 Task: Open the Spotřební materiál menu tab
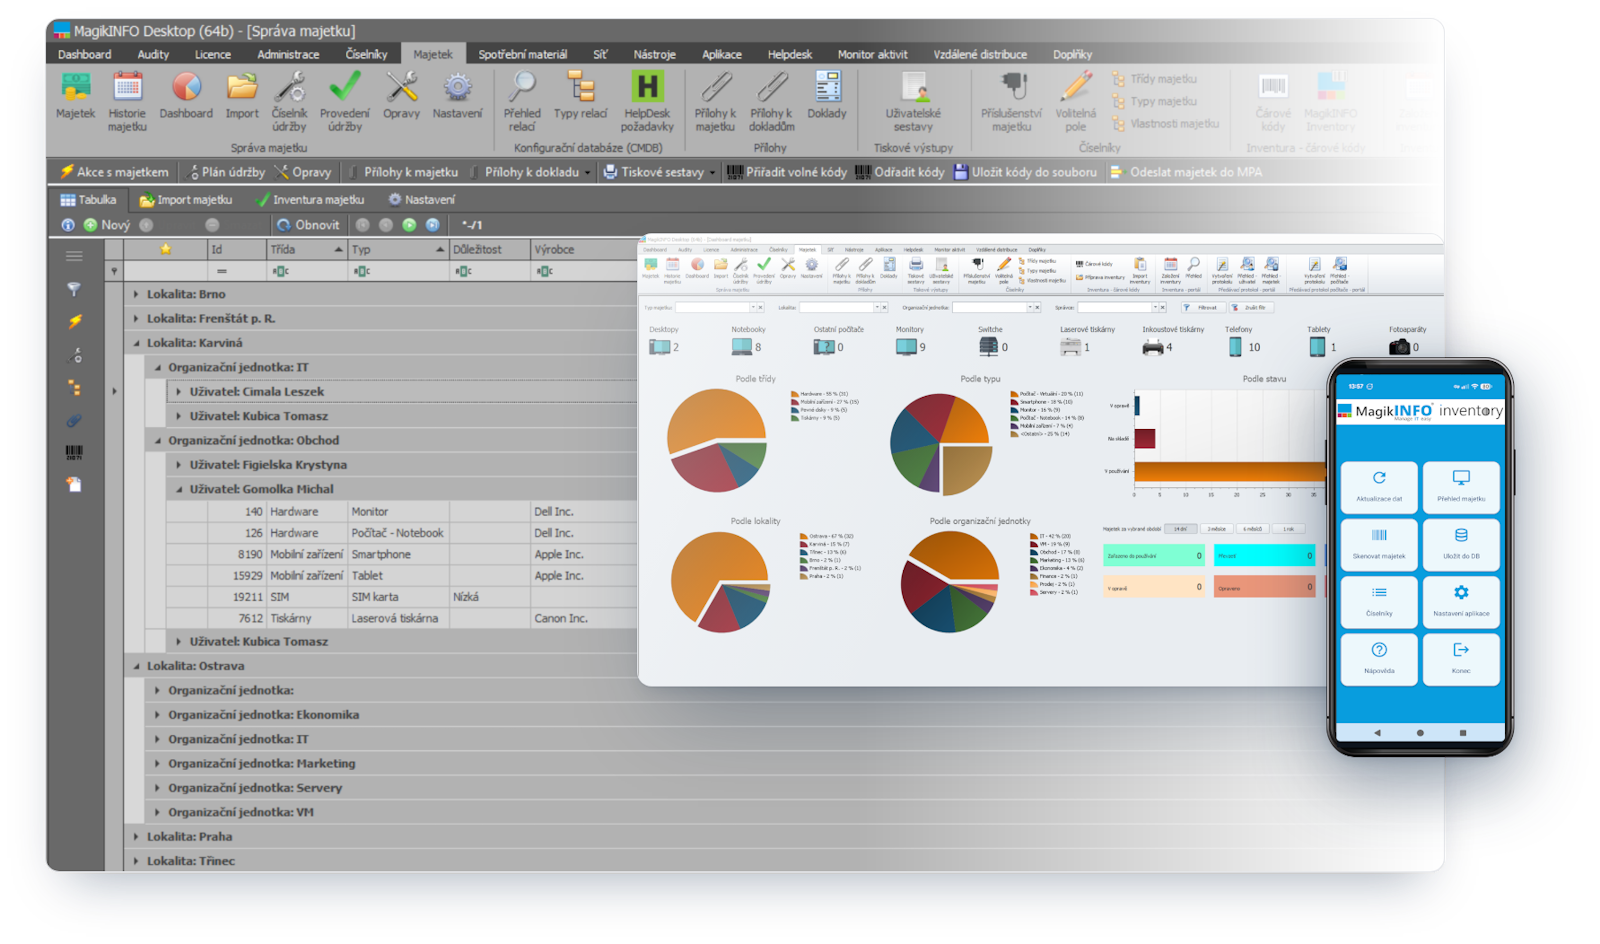(522, 54)
